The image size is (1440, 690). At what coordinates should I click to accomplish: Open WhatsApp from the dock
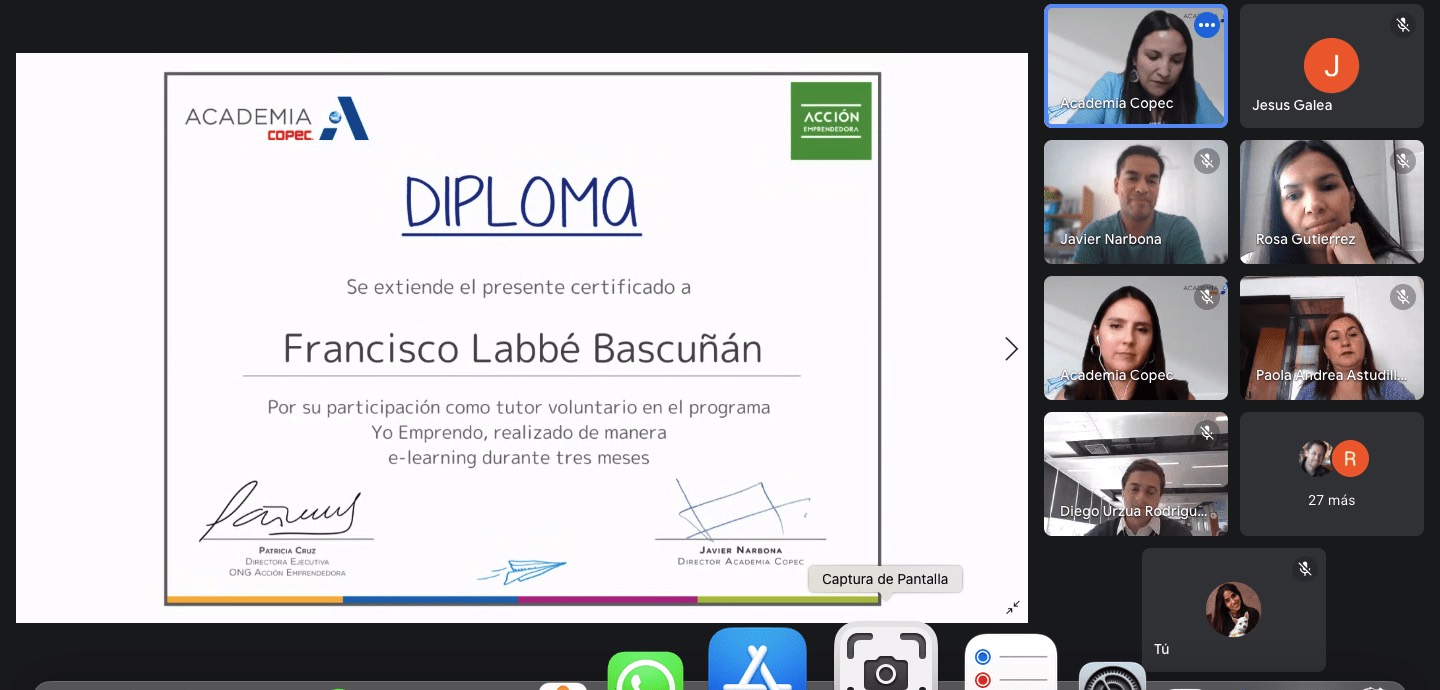645,669
